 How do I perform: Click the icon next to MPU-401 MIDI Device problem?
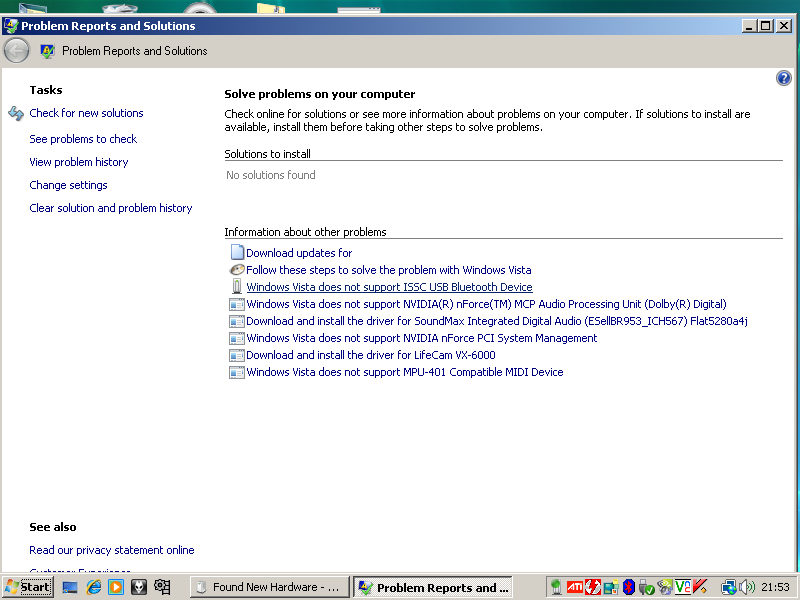click(x=237, y=372)
